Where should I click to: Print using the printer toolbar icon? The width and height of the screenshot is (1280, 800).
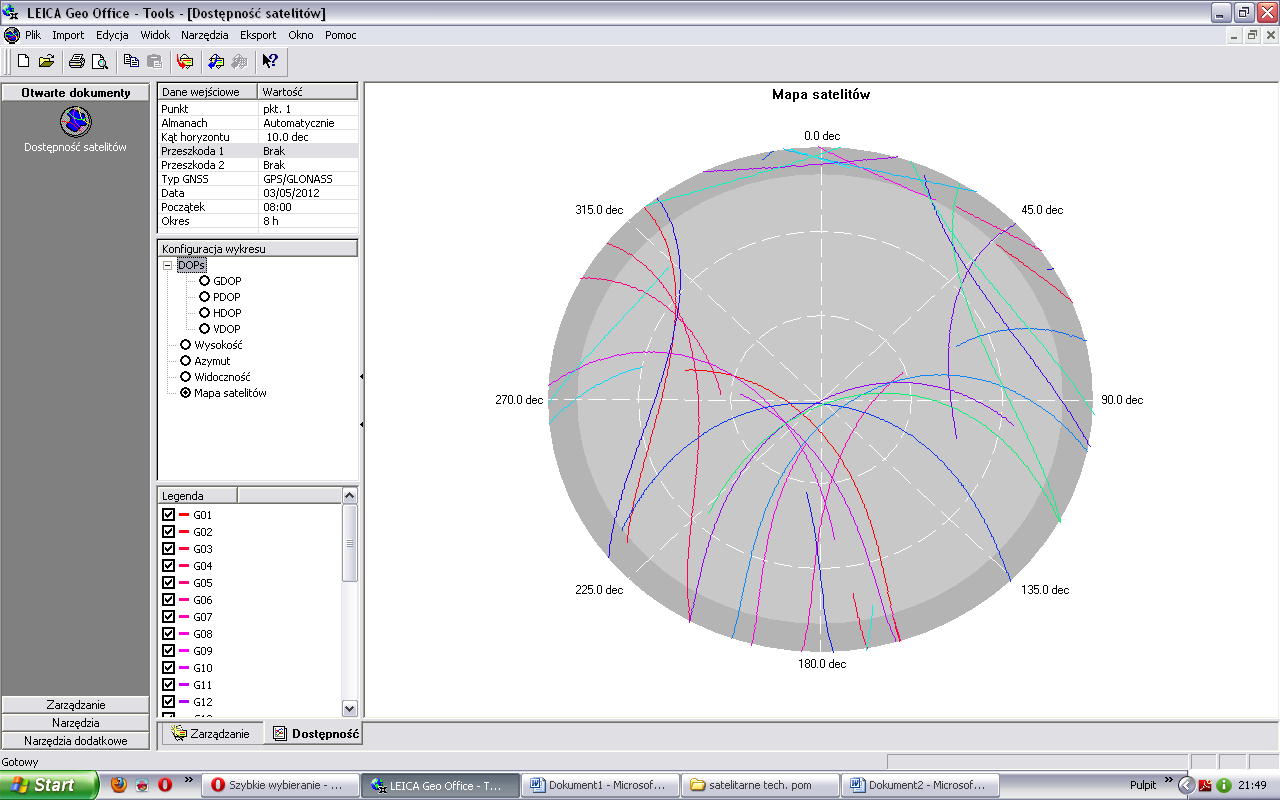point(77,61)
